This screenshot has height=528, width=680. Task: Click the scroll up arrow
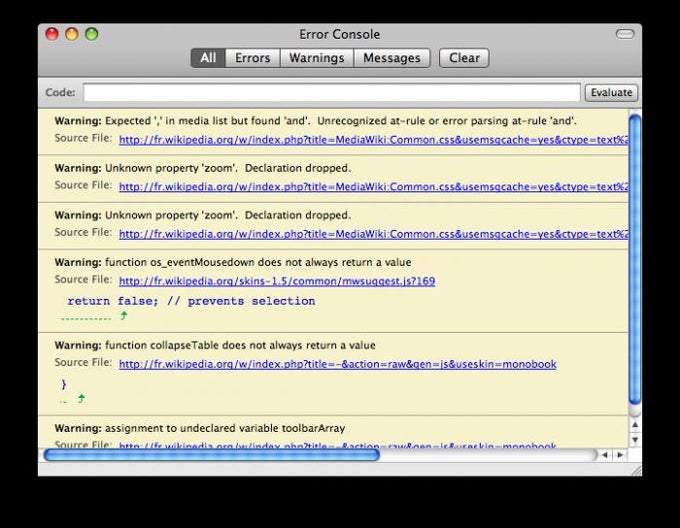point(634,424)
